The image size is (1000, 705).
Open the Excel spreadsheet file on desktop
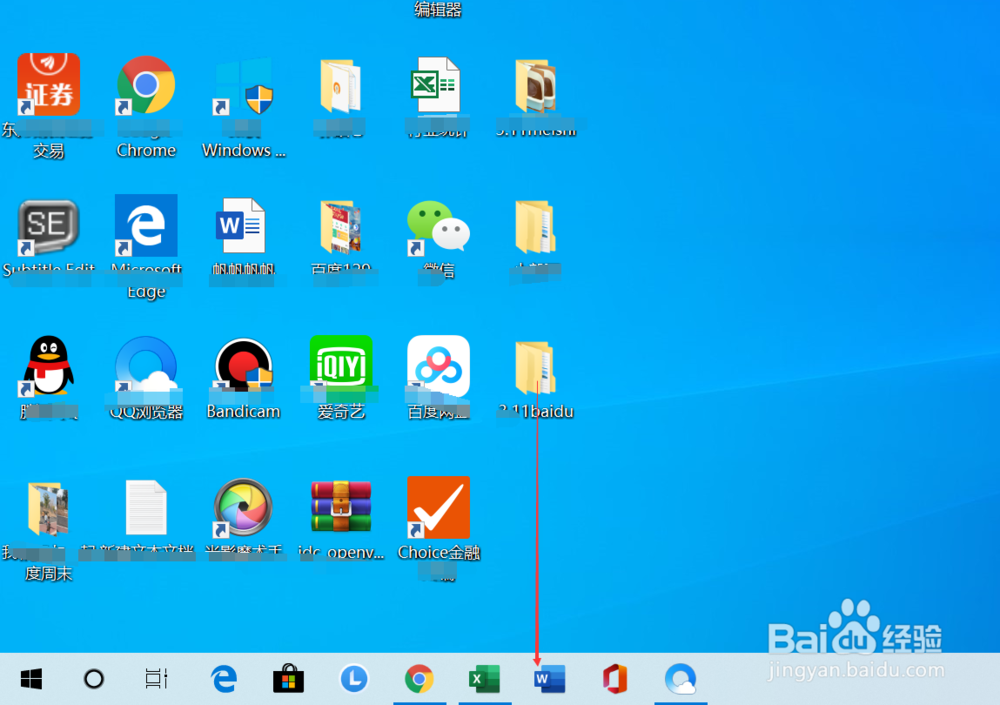tap(436, 85)
